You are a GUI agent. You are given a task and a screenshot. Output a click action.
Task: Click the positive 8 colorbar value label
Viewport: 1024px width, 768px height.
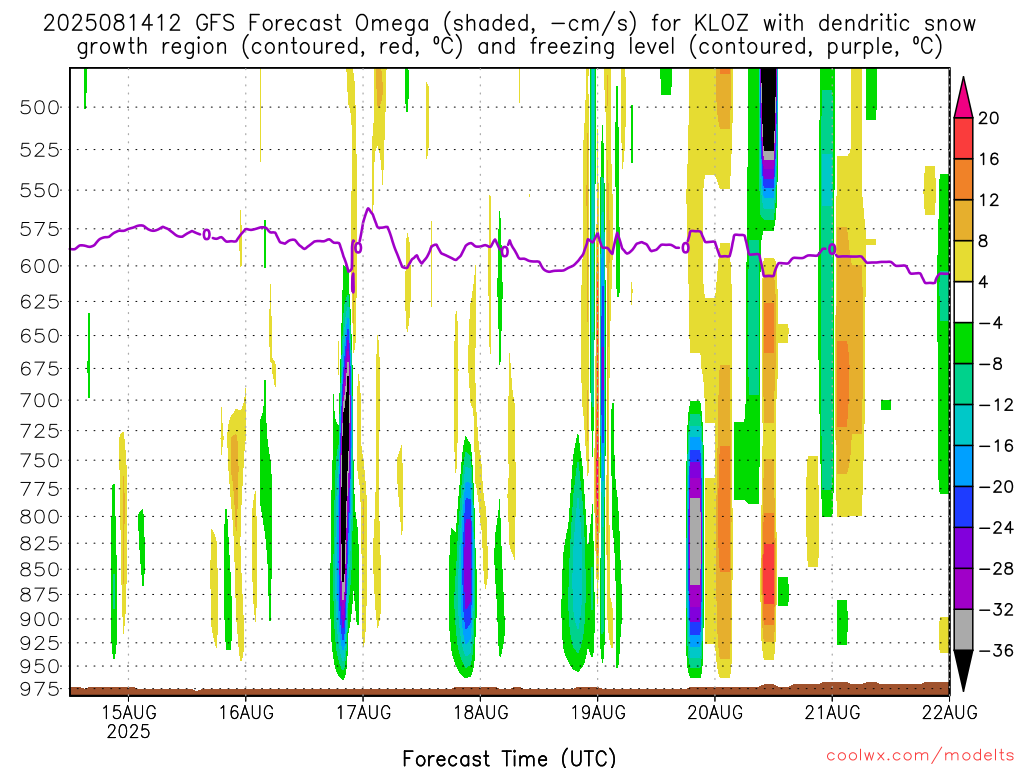pyautogui.click(x=984, y=241)
